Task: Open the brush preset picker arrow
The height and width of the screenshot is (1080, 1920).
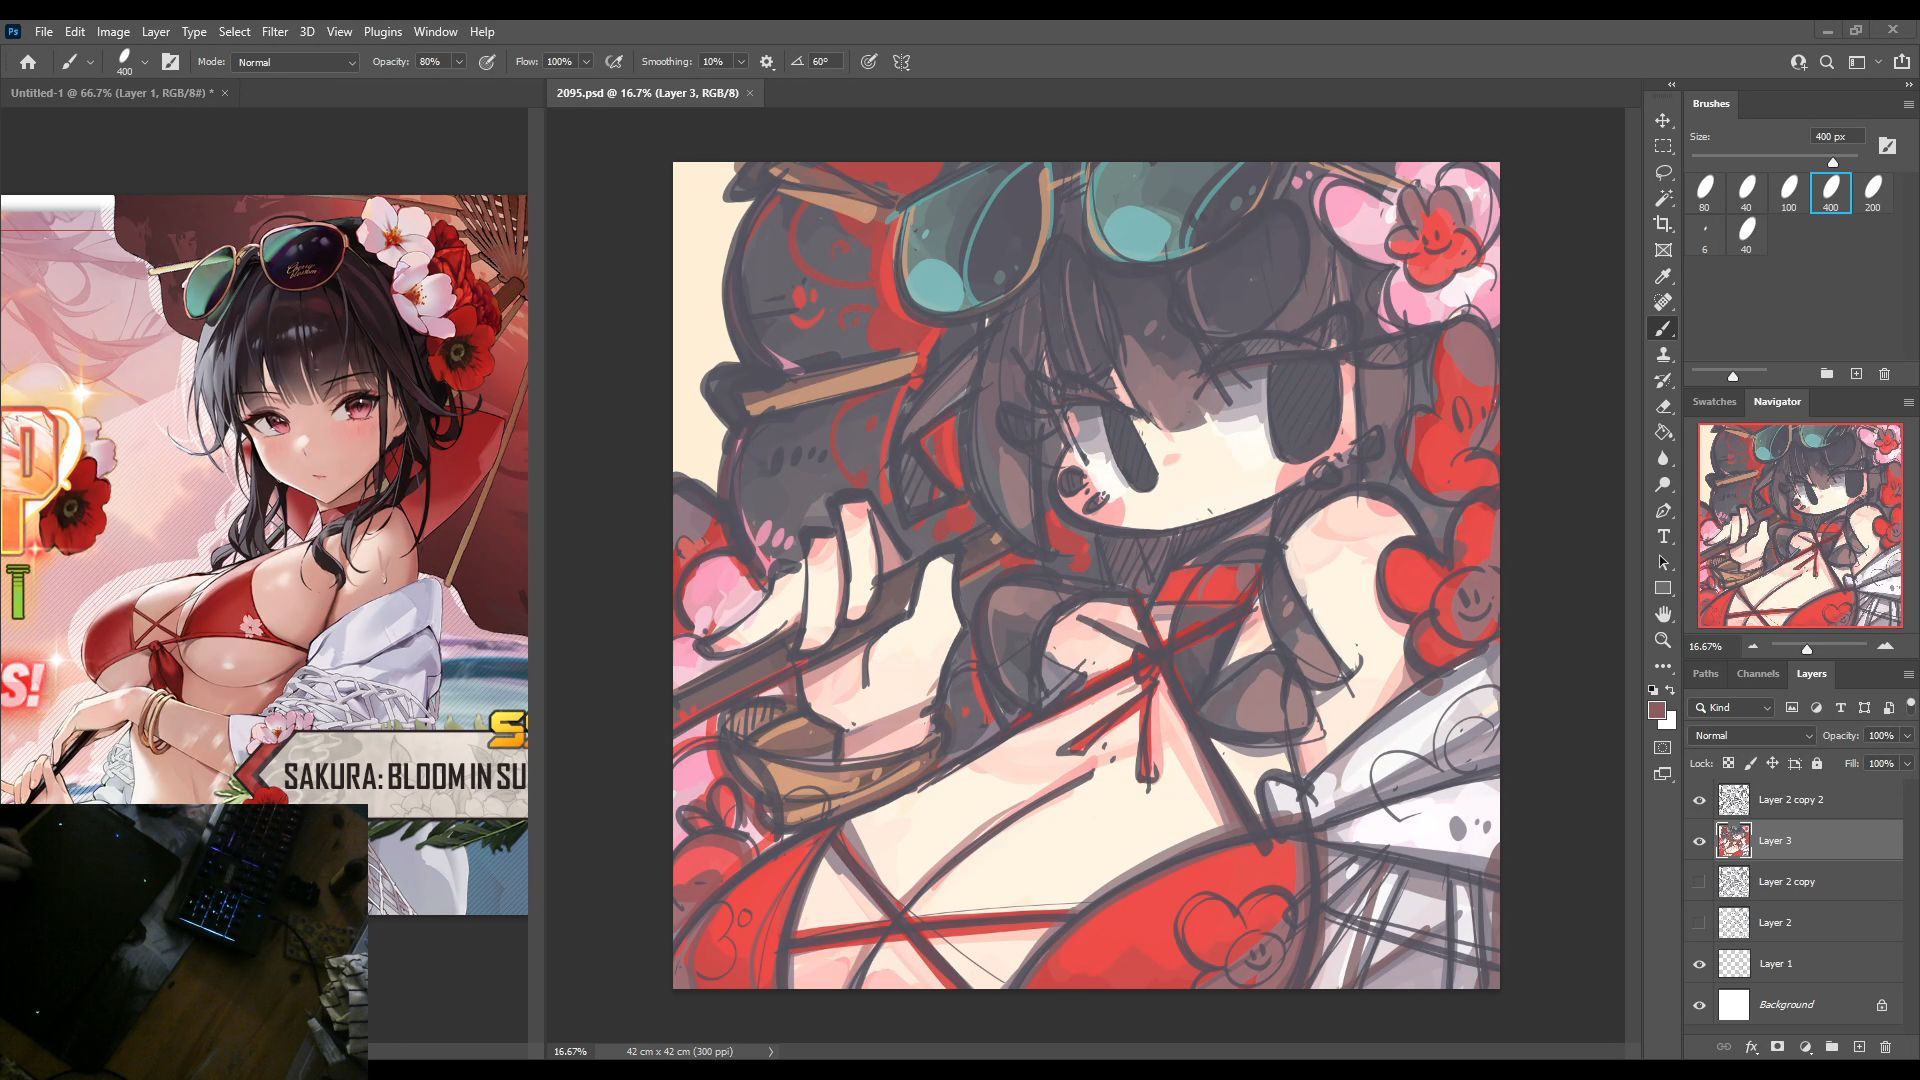Action: coord(145,62)
